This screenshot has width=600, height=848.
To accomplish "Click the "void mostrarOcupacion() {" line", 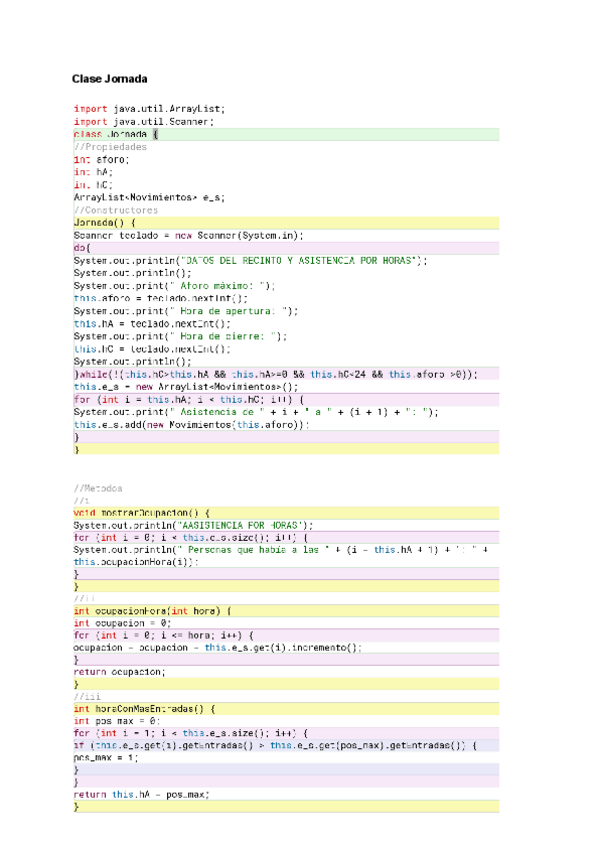I will [x=141, y=512].
